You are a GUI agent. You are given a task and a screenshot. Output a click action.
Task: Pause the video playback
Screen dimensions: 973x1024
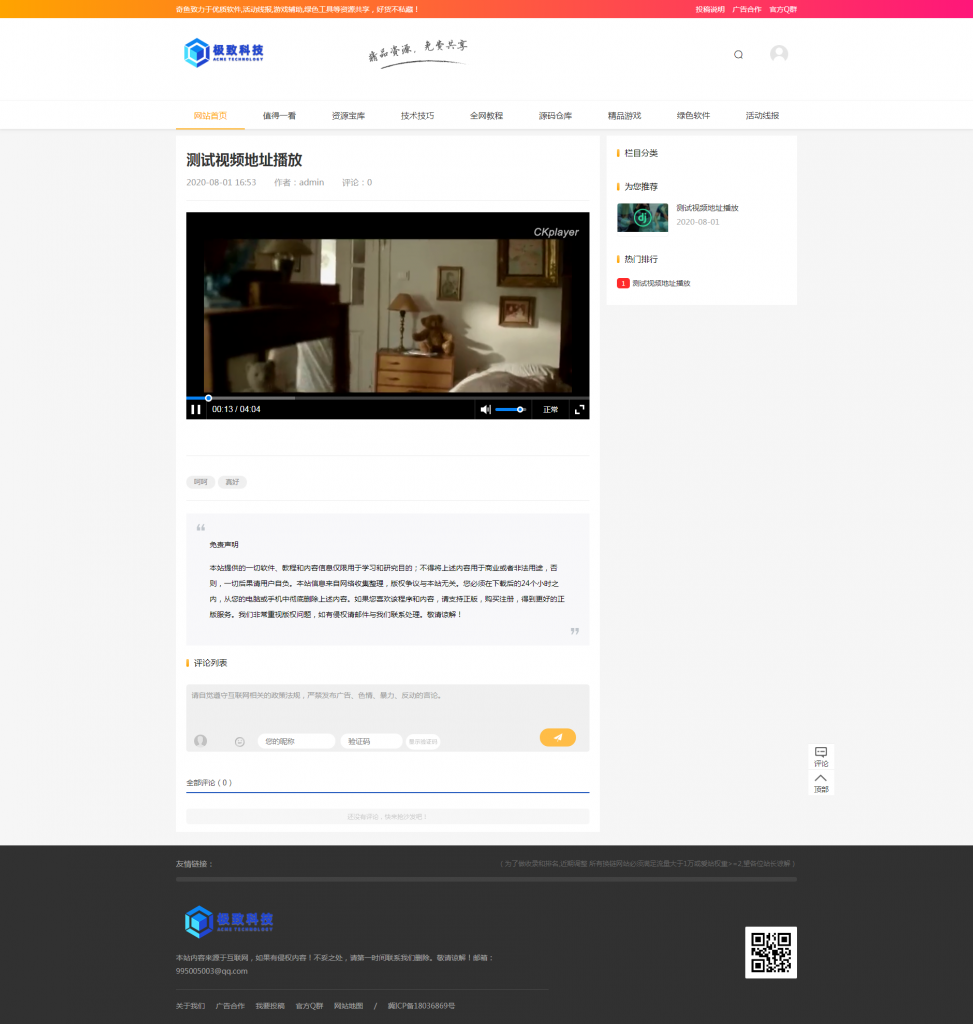click(x=196, y=409)
